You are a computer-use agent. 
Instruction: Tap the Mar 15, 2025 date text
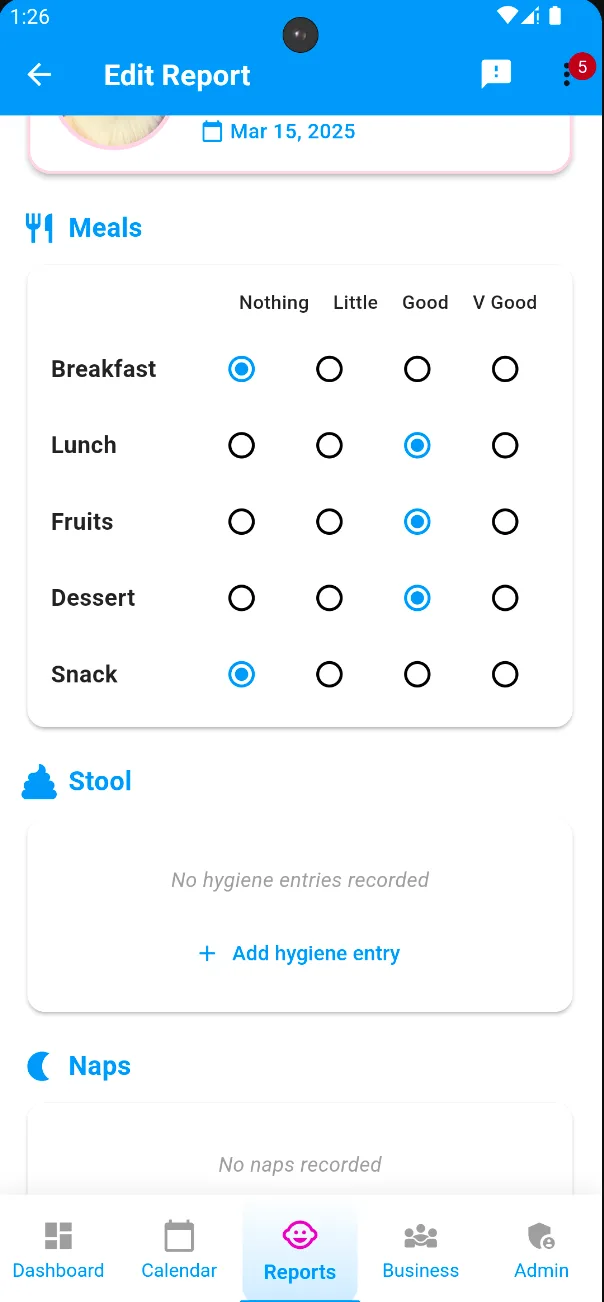[292, 131]
